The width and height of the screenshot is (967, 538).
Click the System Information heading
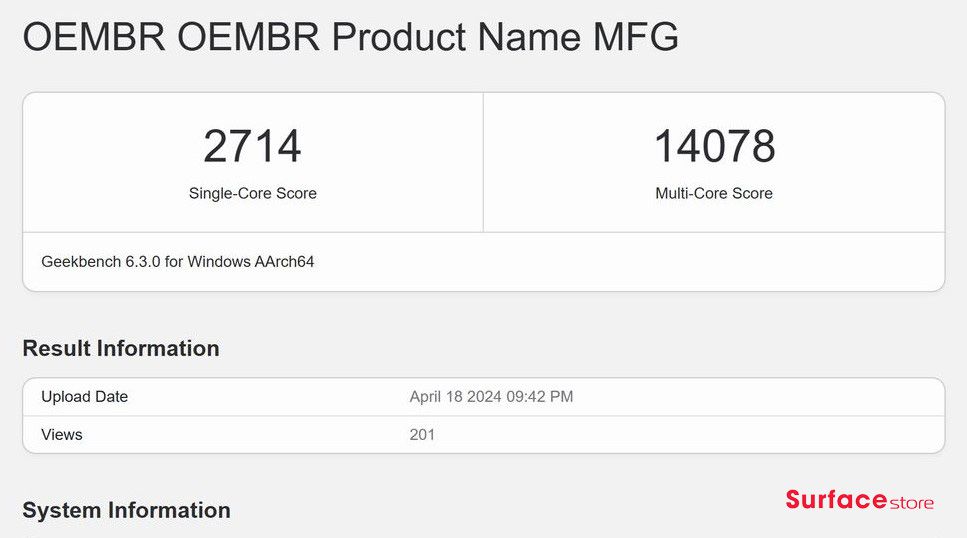(x=126, y=510)
